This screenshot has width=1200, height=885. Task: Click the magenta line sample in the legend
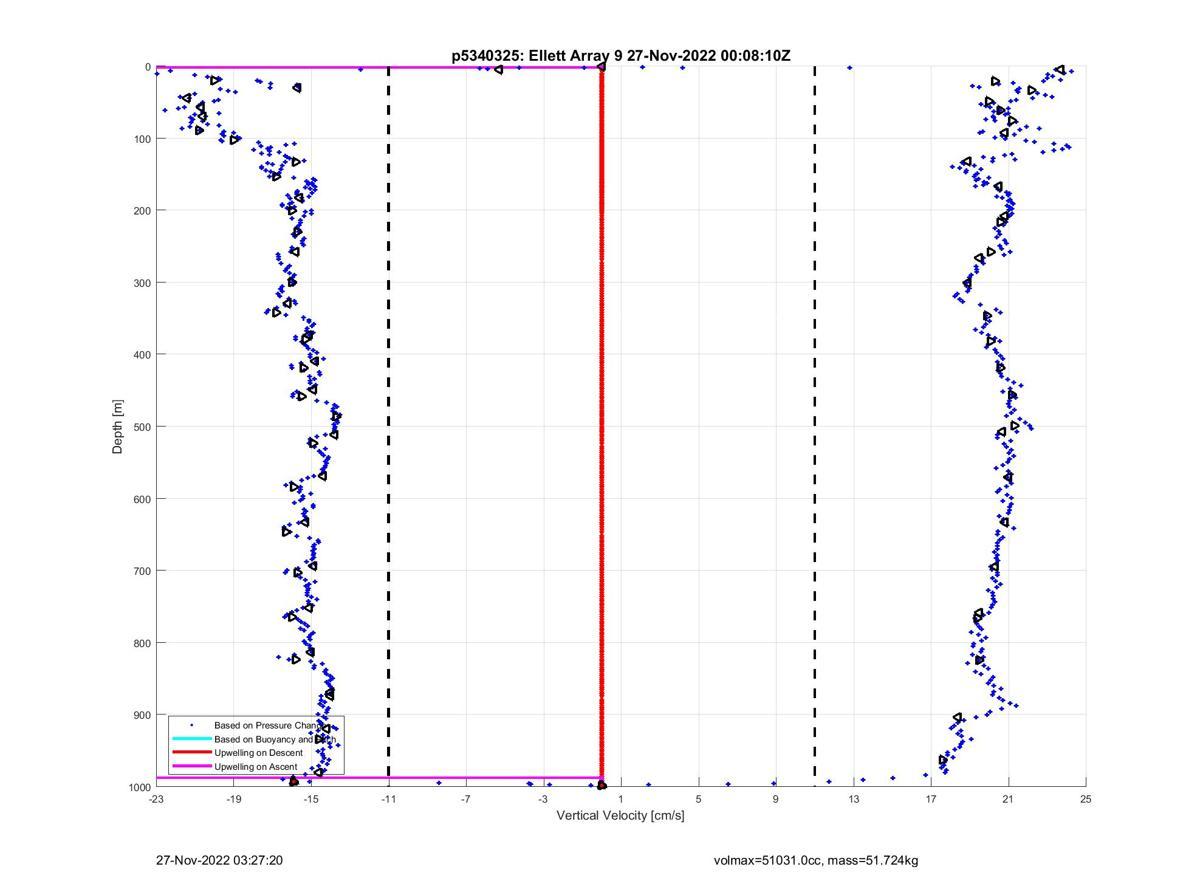click(x=191, y=766)
